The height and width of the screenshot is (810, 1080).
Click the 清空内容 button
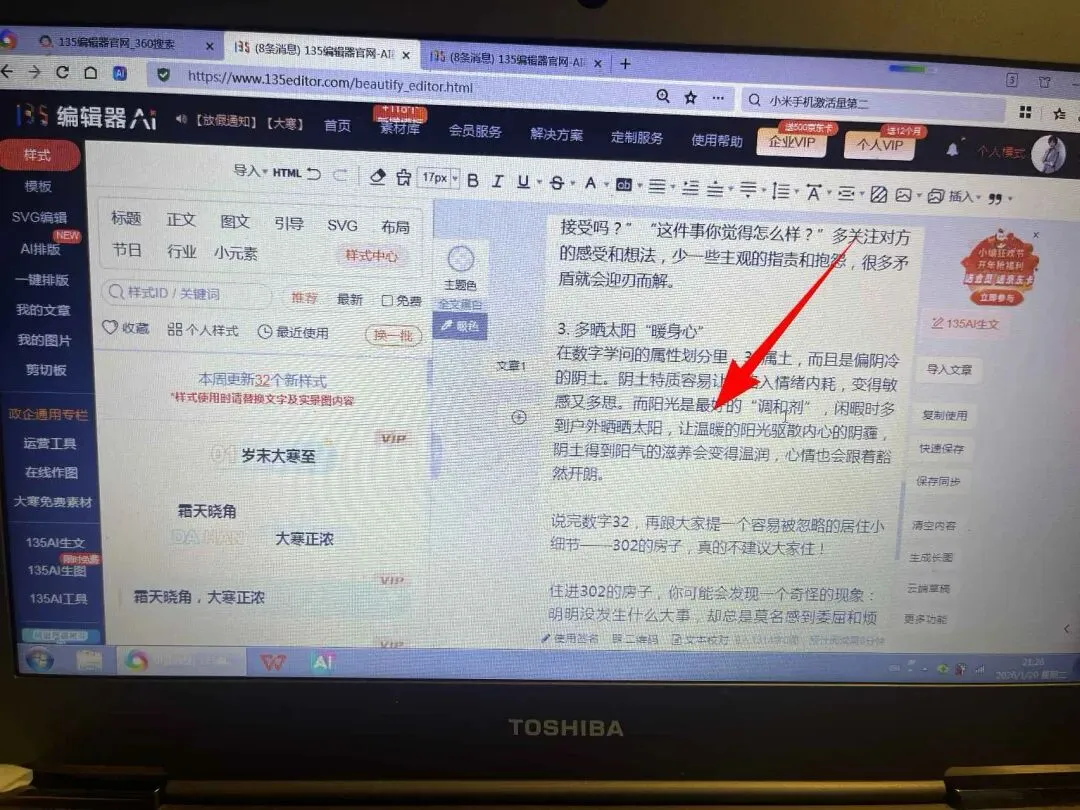point(934,526)
